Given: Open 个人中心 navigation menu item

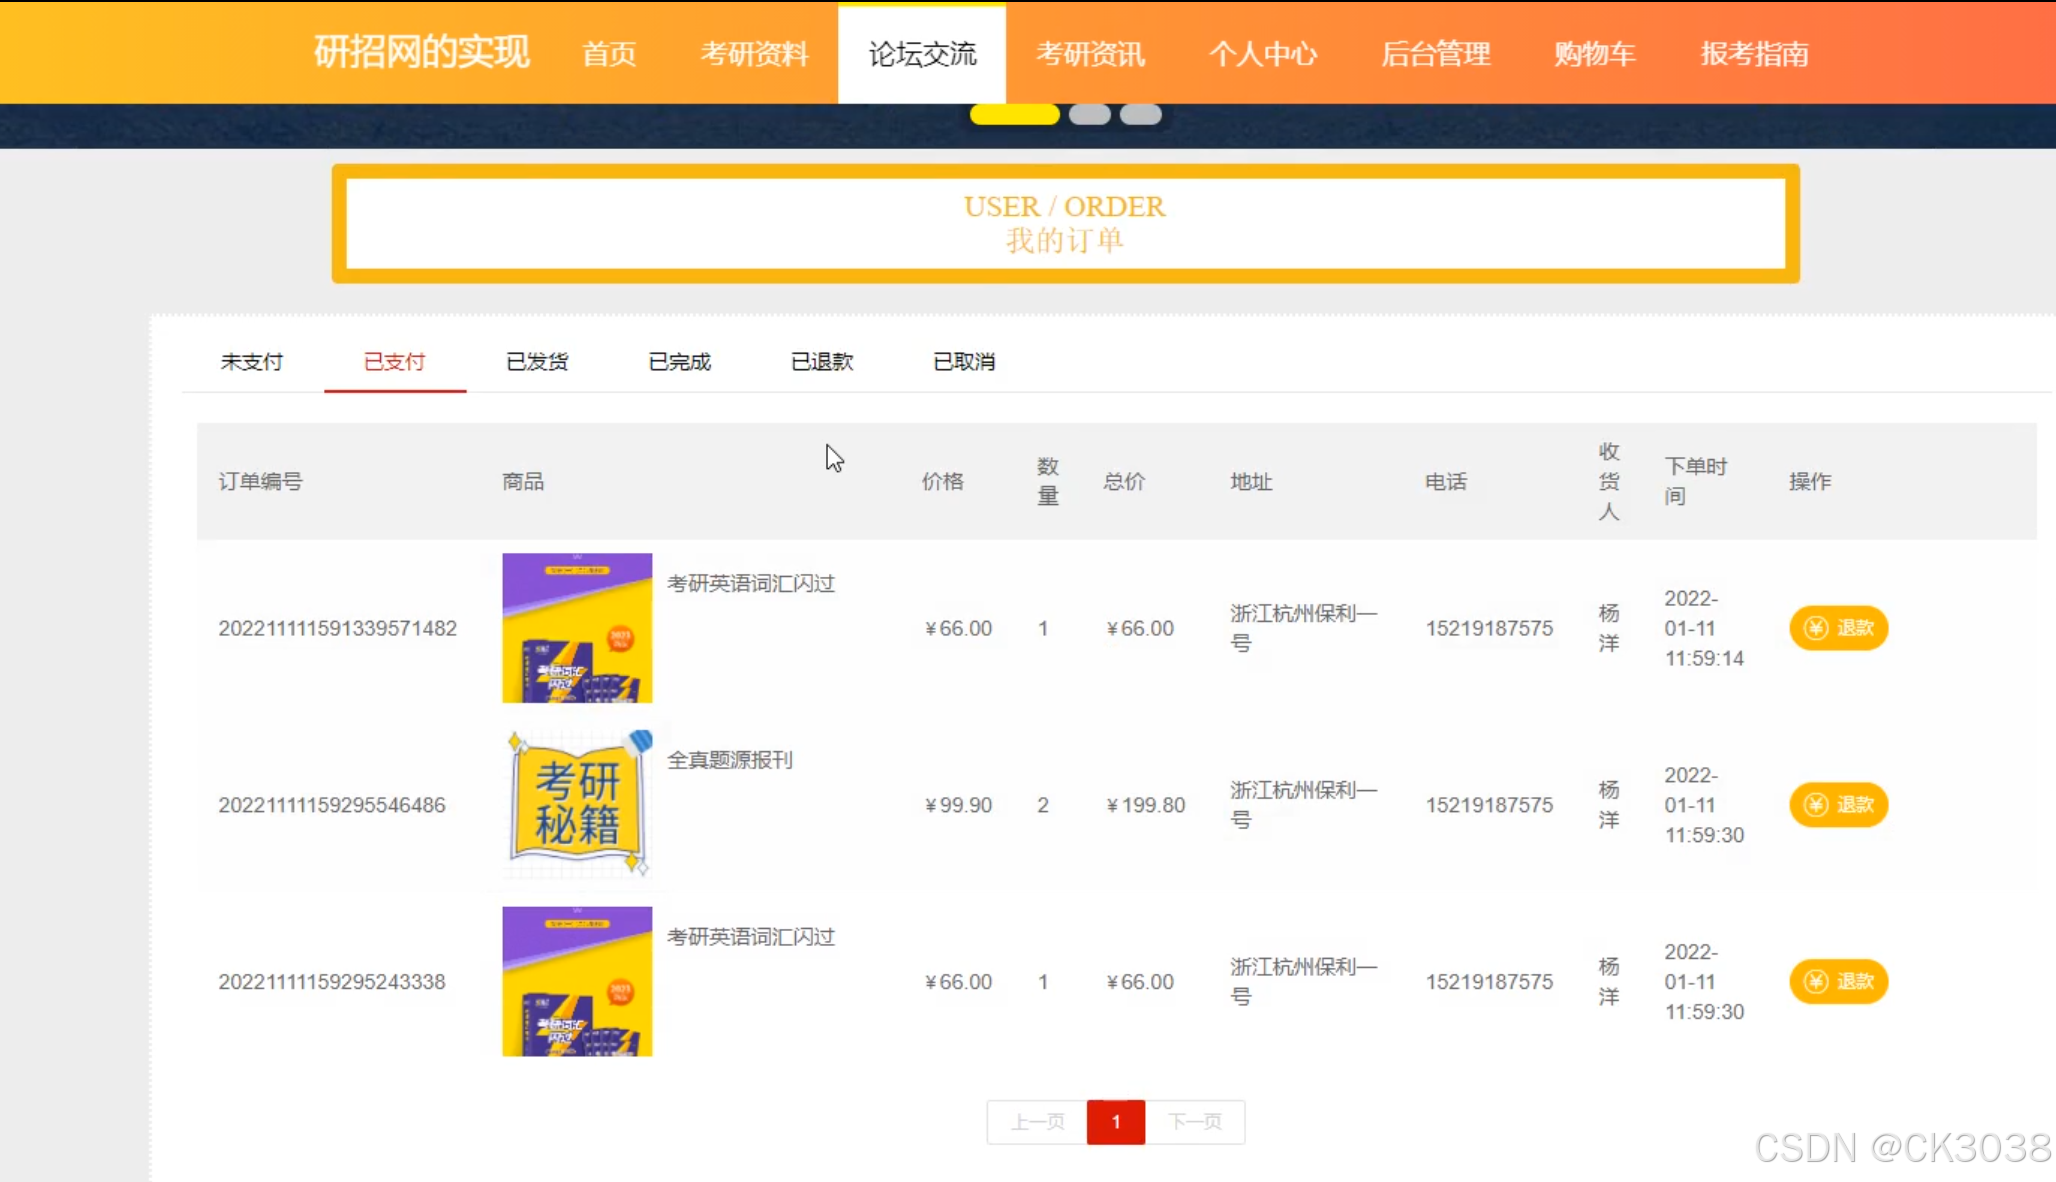Looking at the screenshot, I should (x=1263, y=54).
